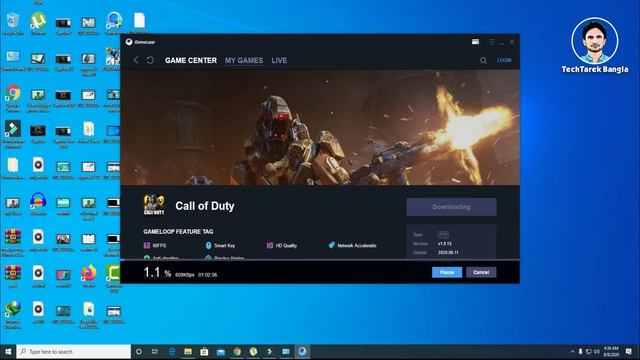The width and height of the screenshot is (640, 360).
Task: Open the Mail app on the taskbar
Action: tap(220, 351)
